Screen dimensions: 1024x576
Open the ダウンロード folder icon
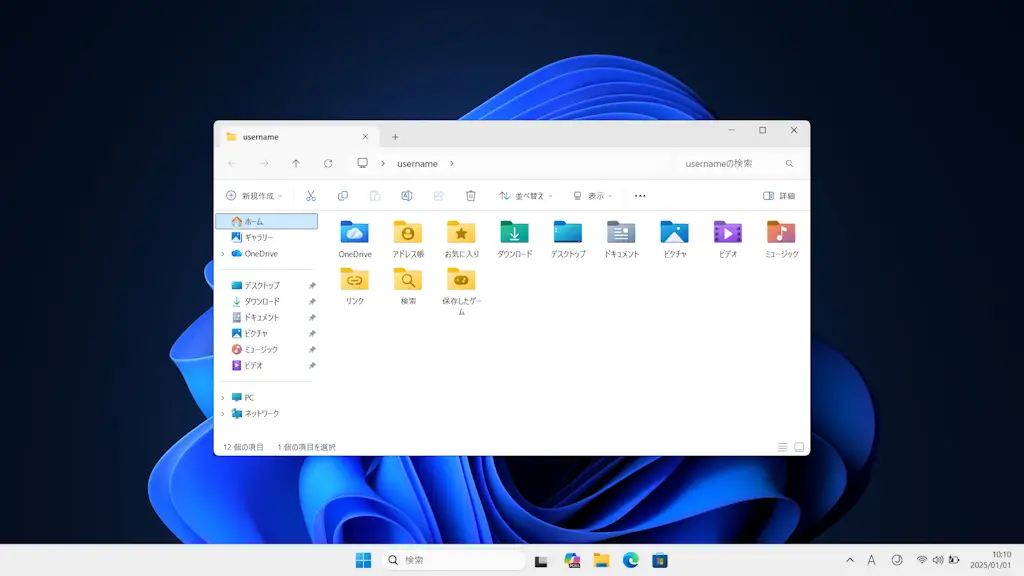514,233
